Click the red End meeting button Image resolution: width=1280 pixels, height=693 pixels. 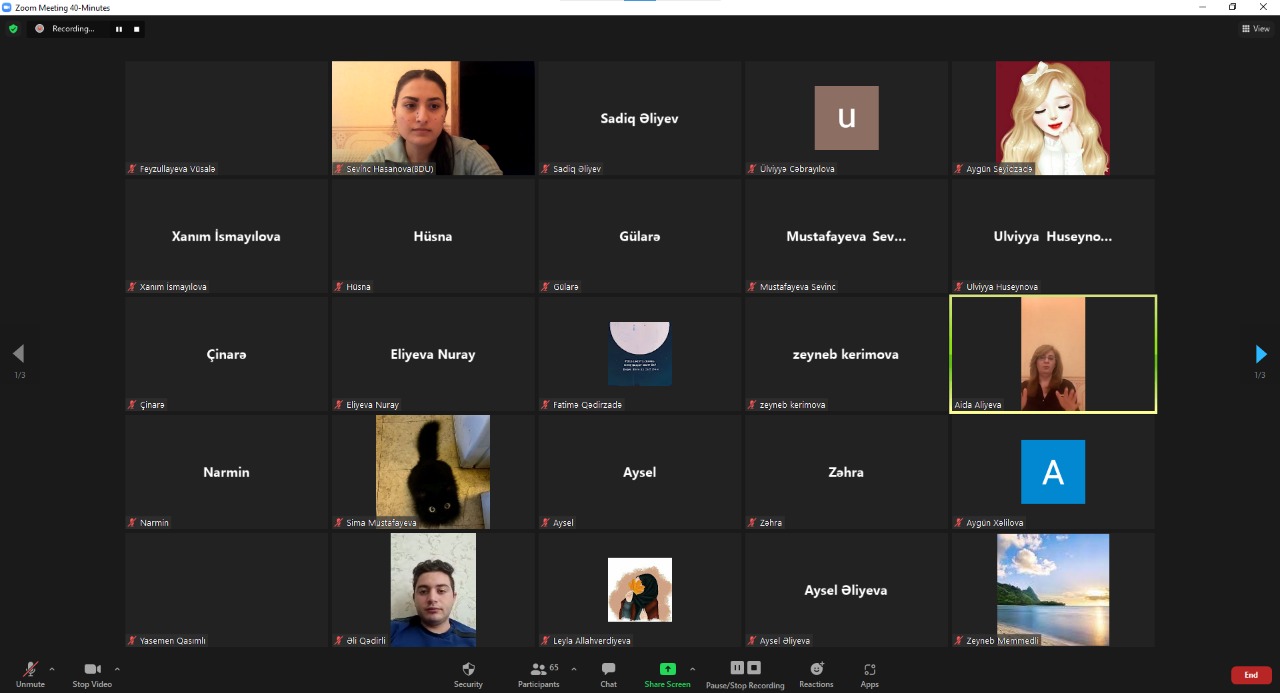click(x=1250, y=675)
